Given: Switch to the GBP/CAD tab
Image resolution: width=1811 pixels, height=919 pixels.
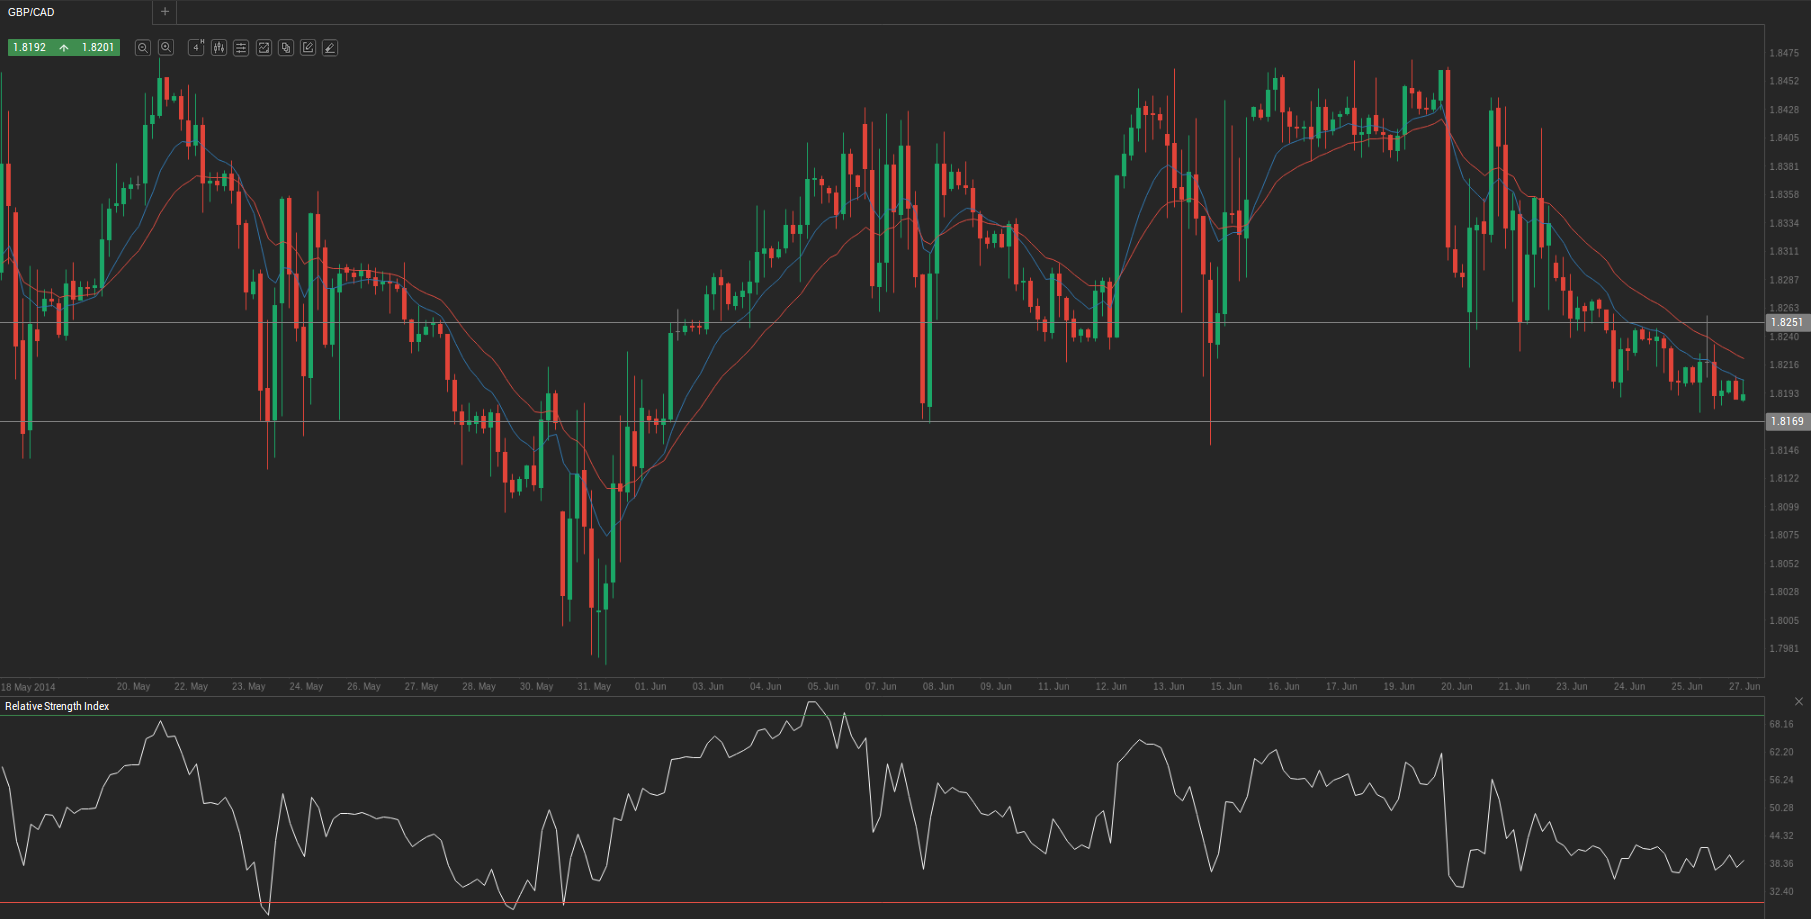Looking at the screenshot, I should (32, 12).
